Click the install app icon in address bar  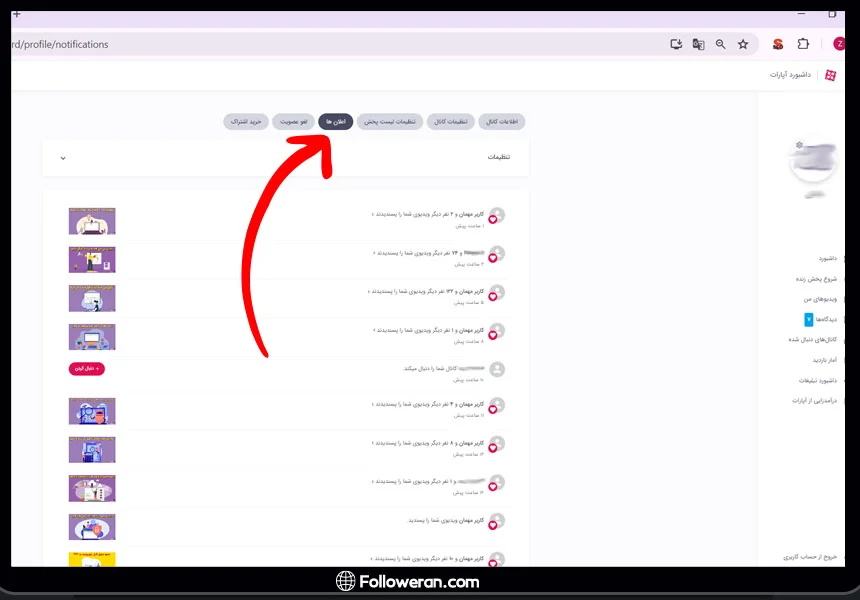point(677,44)
